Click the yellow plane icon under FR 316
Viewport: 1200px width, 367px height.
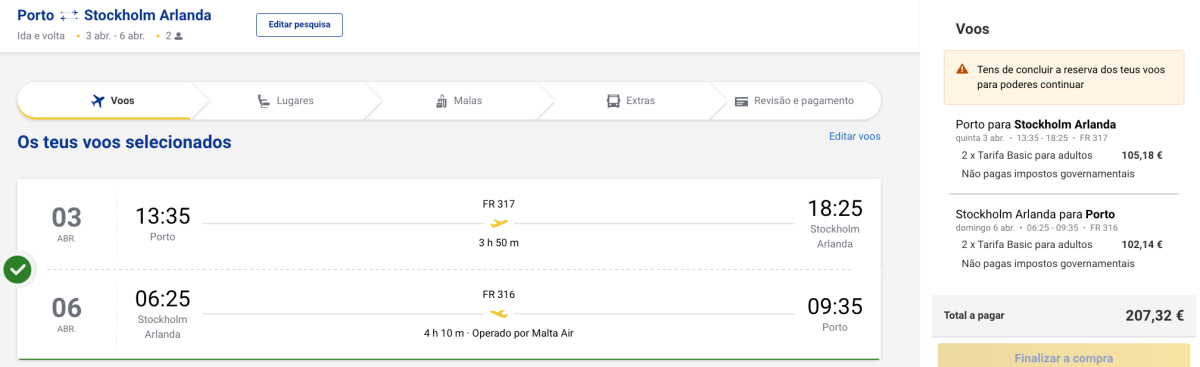[499, 313]
